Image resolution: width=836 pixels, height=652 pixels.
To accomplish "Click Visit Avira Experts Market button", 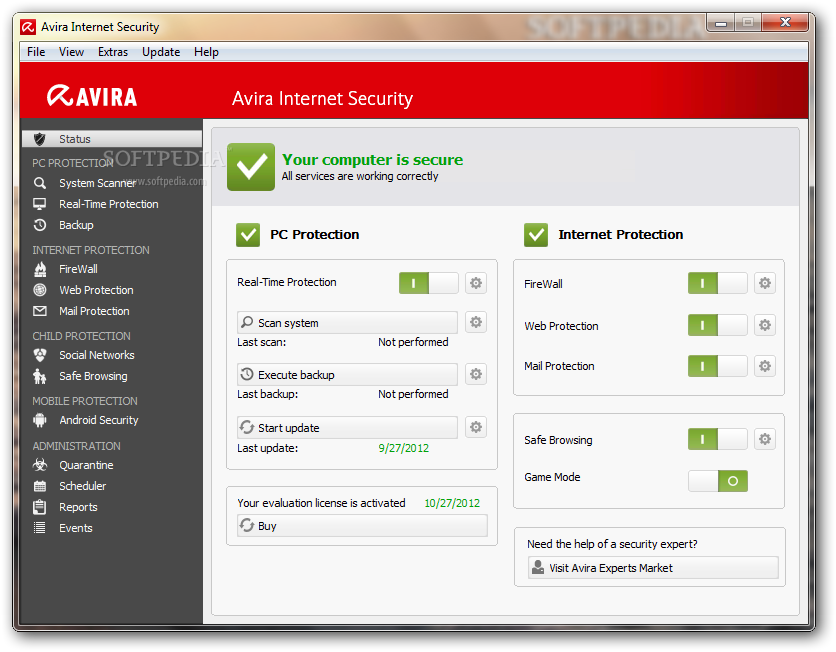I will tap(653, 568).
